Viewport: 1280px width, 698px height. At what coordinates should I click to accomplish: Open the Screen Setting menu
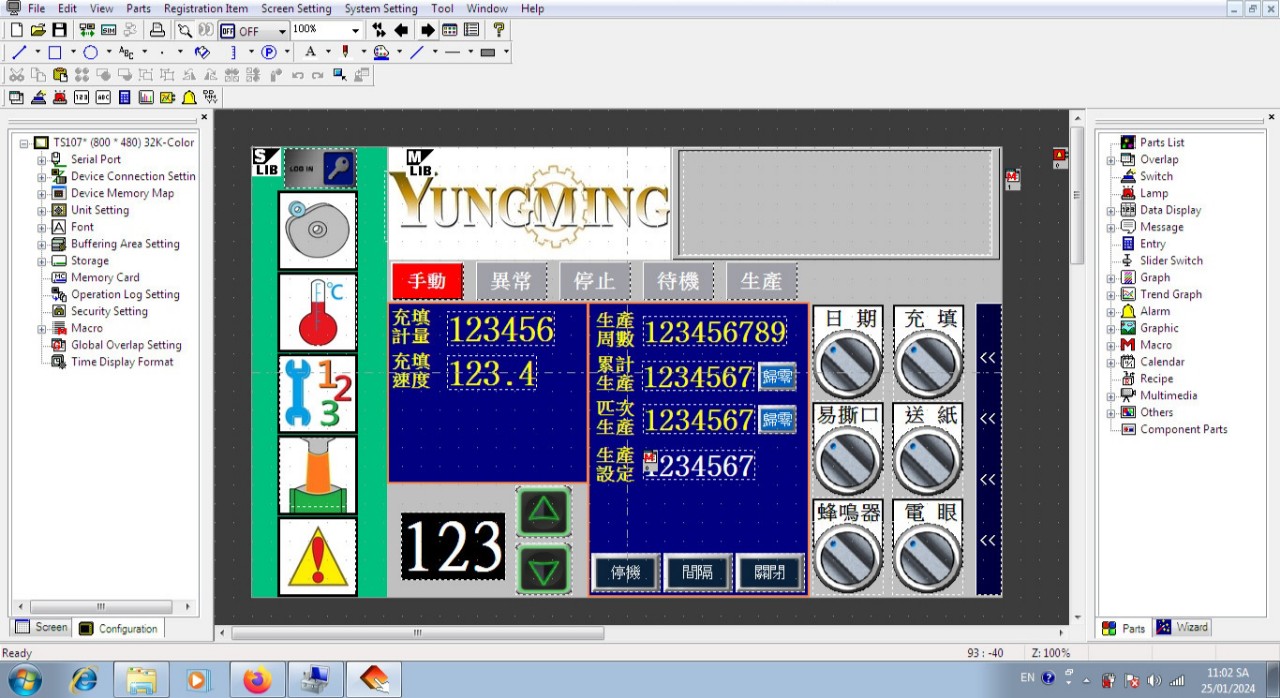[x=296, y=8]
